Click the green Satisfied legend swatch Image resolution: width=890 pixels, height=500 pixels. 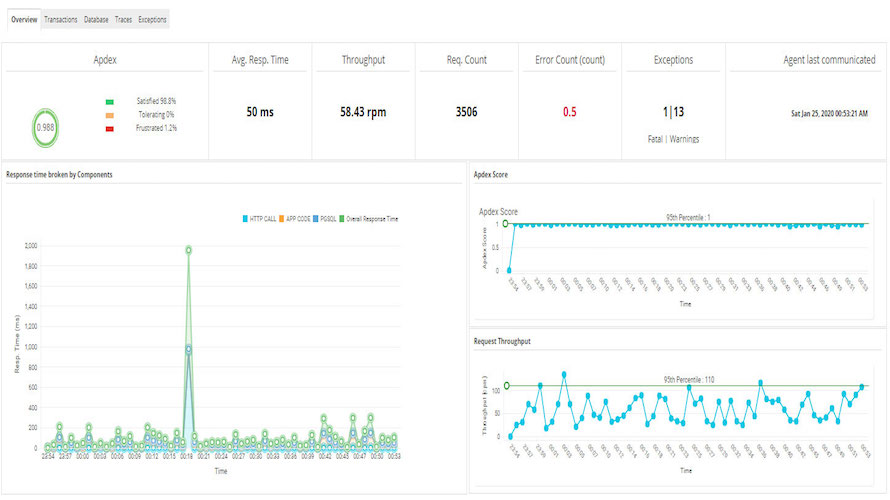point(109,101)
